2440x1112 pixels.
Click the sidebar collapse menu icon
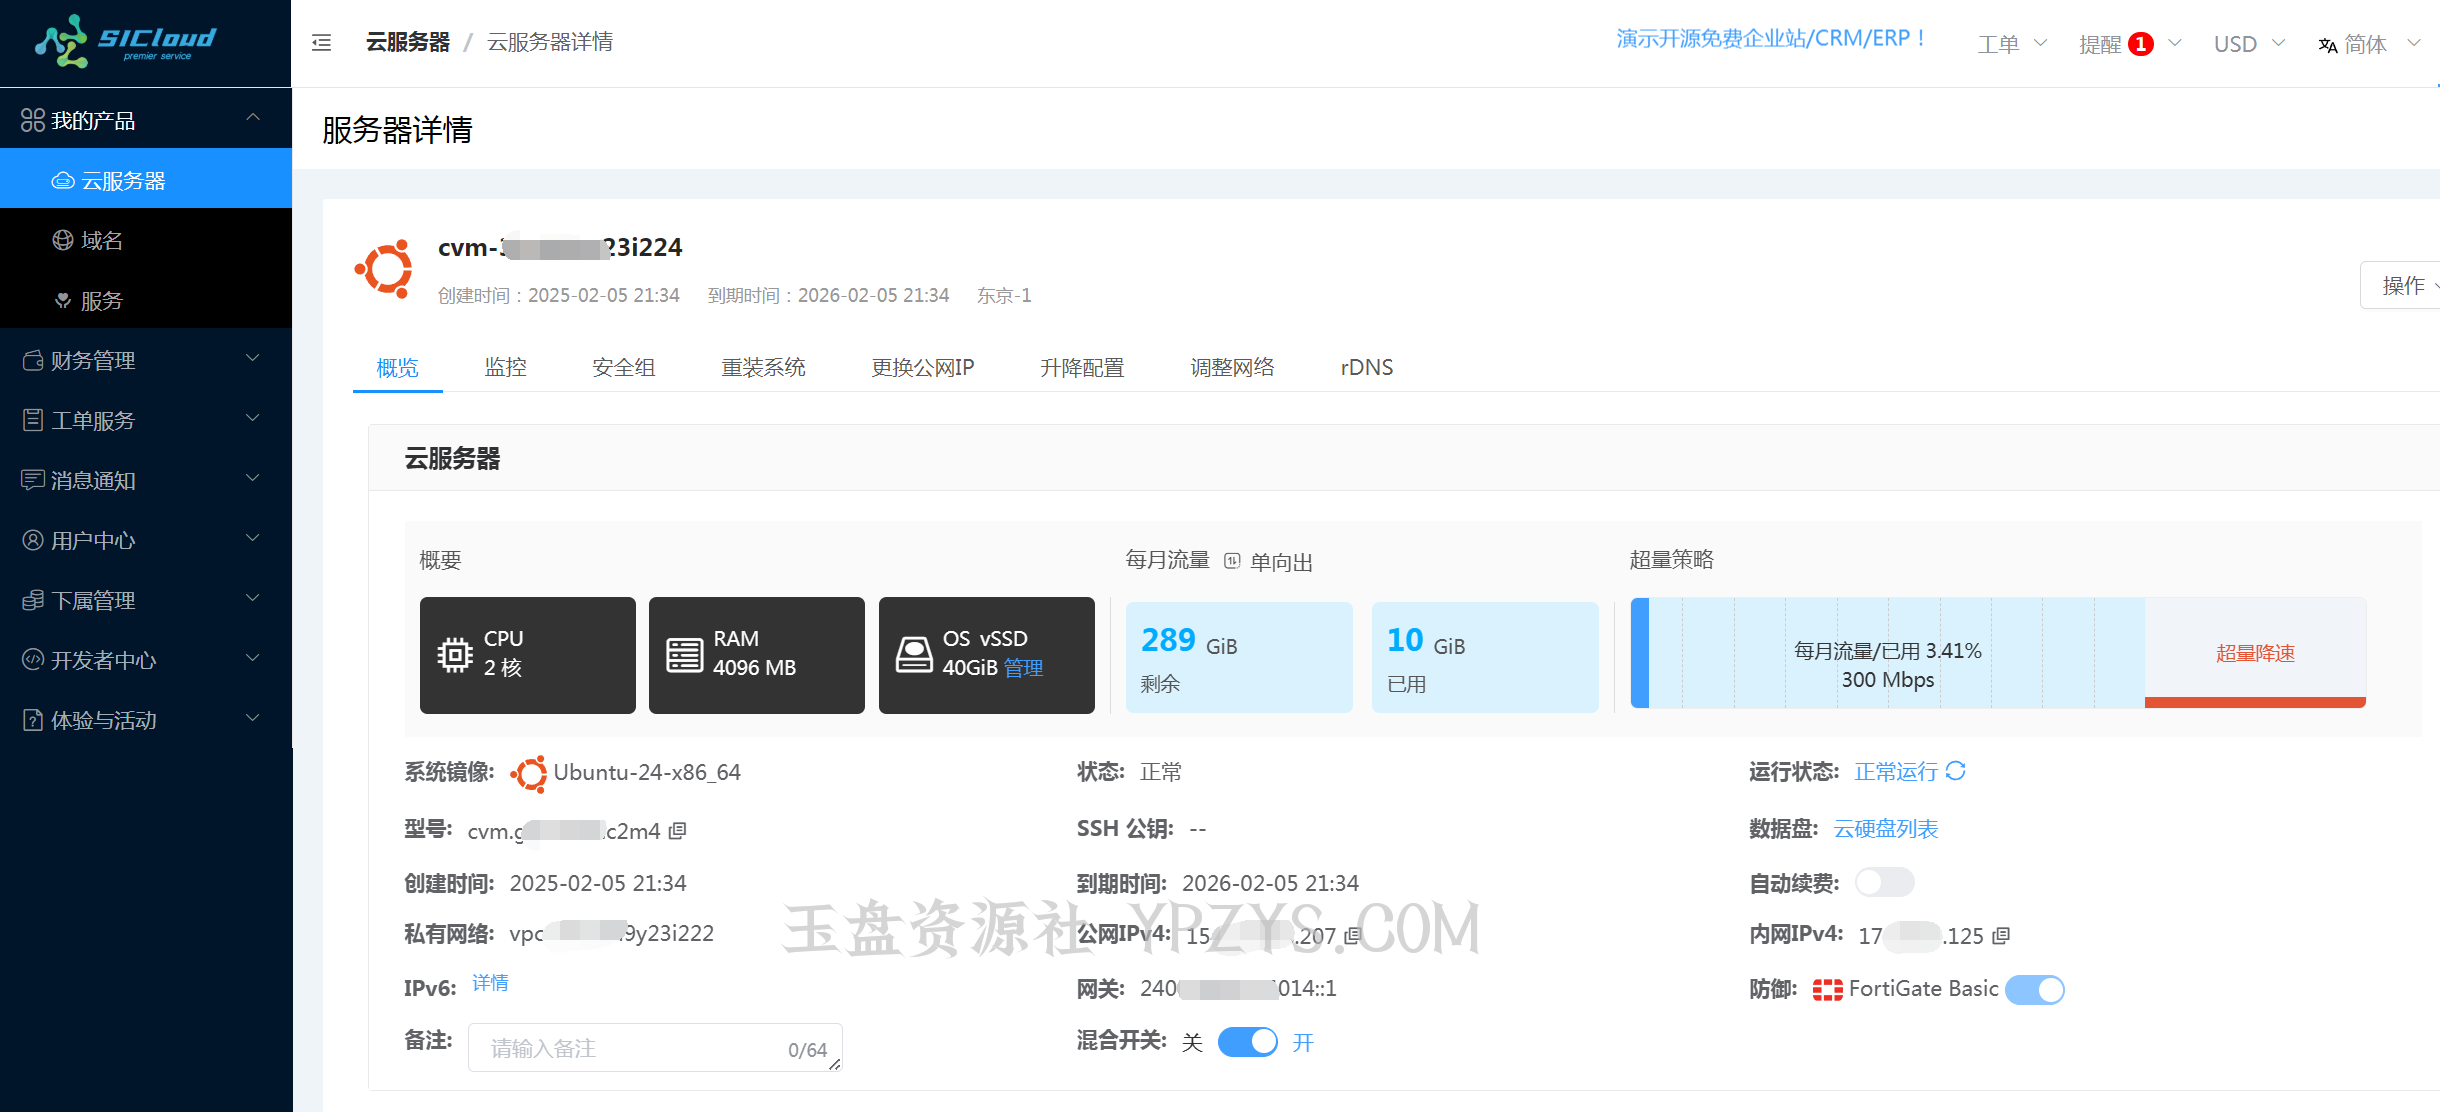(321, 42)
